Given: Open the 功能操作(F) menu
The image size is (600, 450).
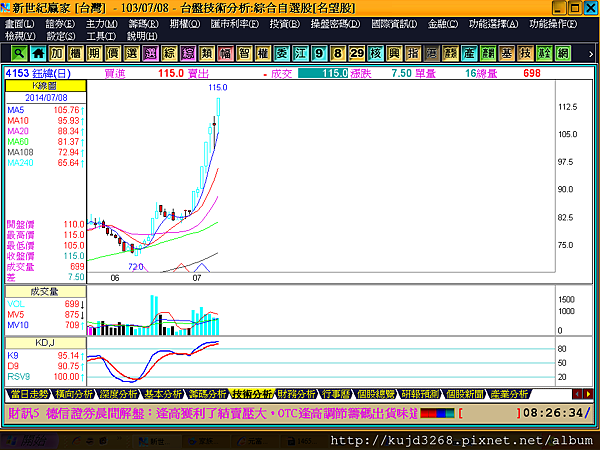Looking at the screenshot, I should tap(553, 24).
